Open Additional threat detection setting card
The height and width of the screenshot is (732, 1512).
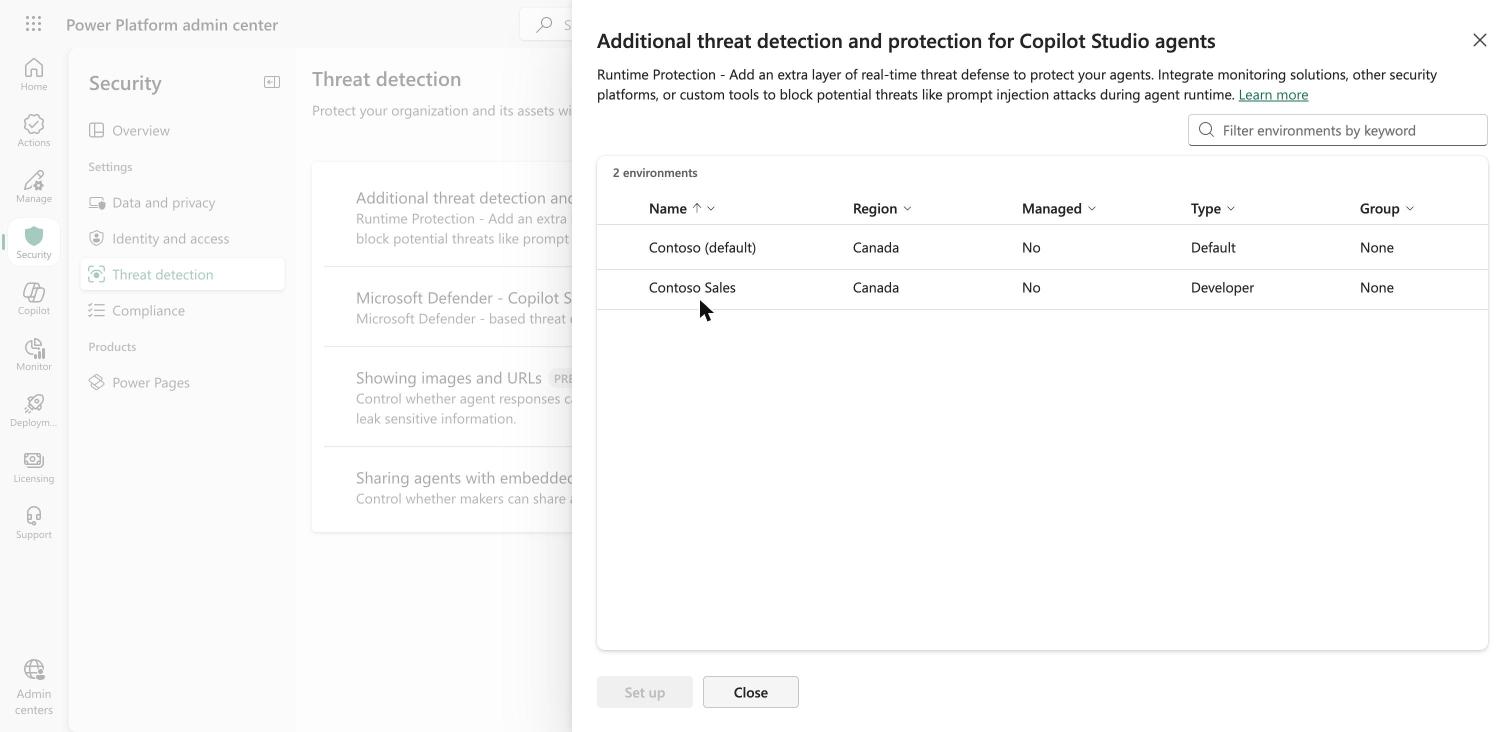(x=448, y=217)
